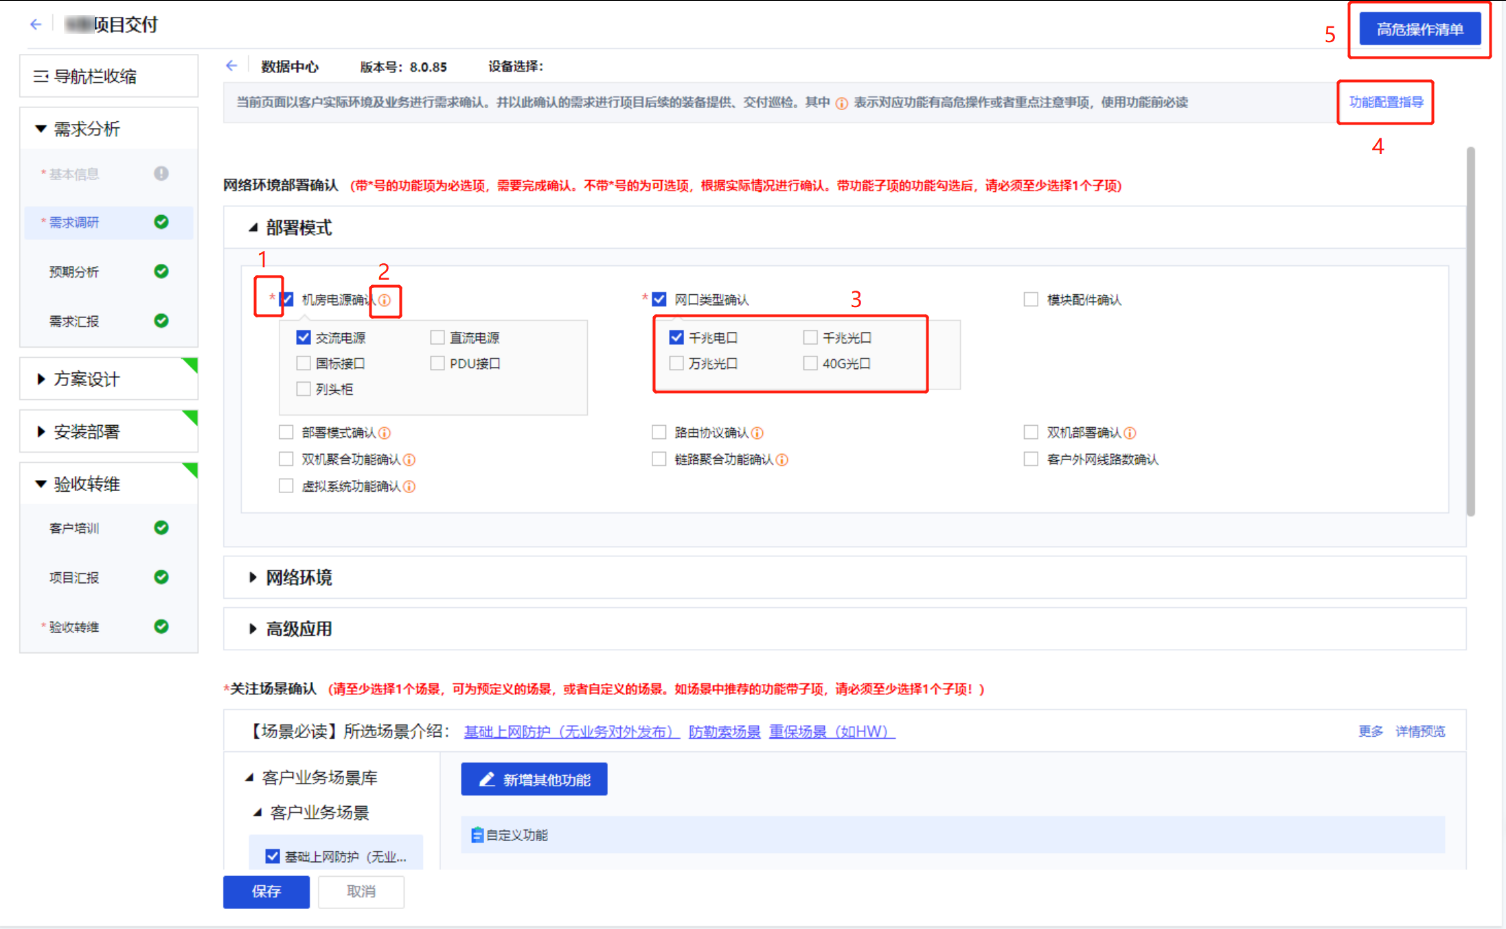The height and width of the screenshot is (929, 1506).
Task: Enable the 模块配件确认 checkbox
Action: point(1031,300)
